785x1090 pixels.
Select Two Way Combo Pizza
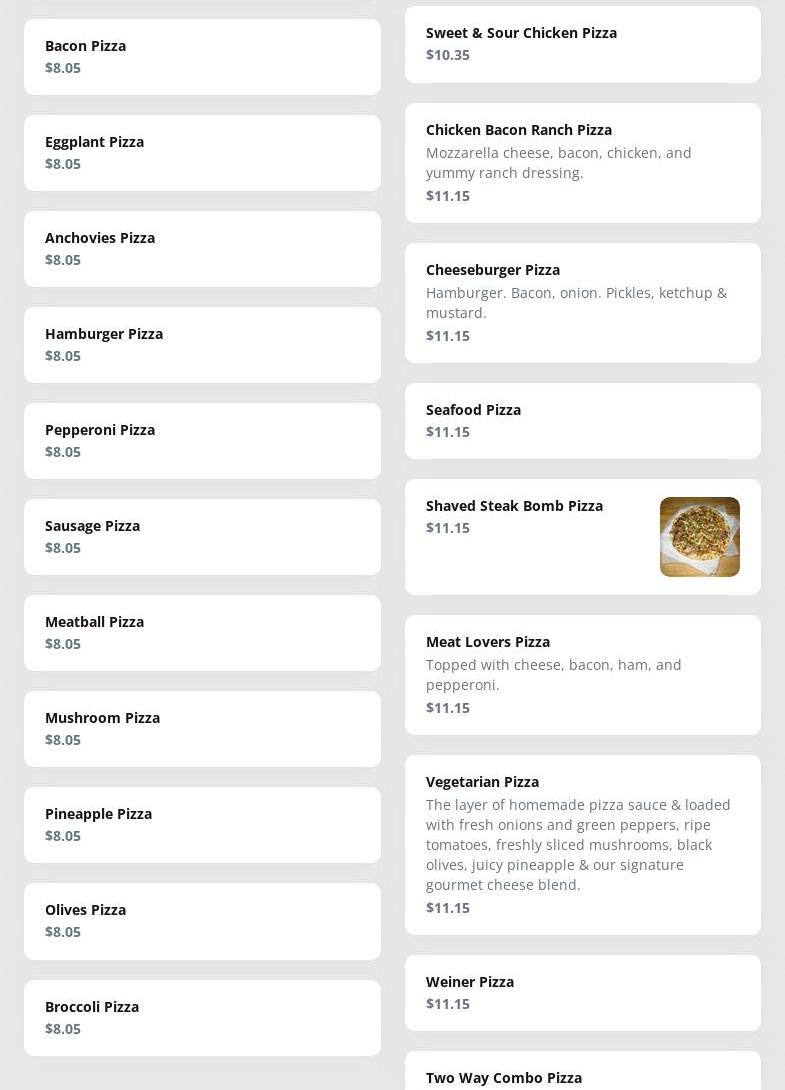(x=582, y=1076)
